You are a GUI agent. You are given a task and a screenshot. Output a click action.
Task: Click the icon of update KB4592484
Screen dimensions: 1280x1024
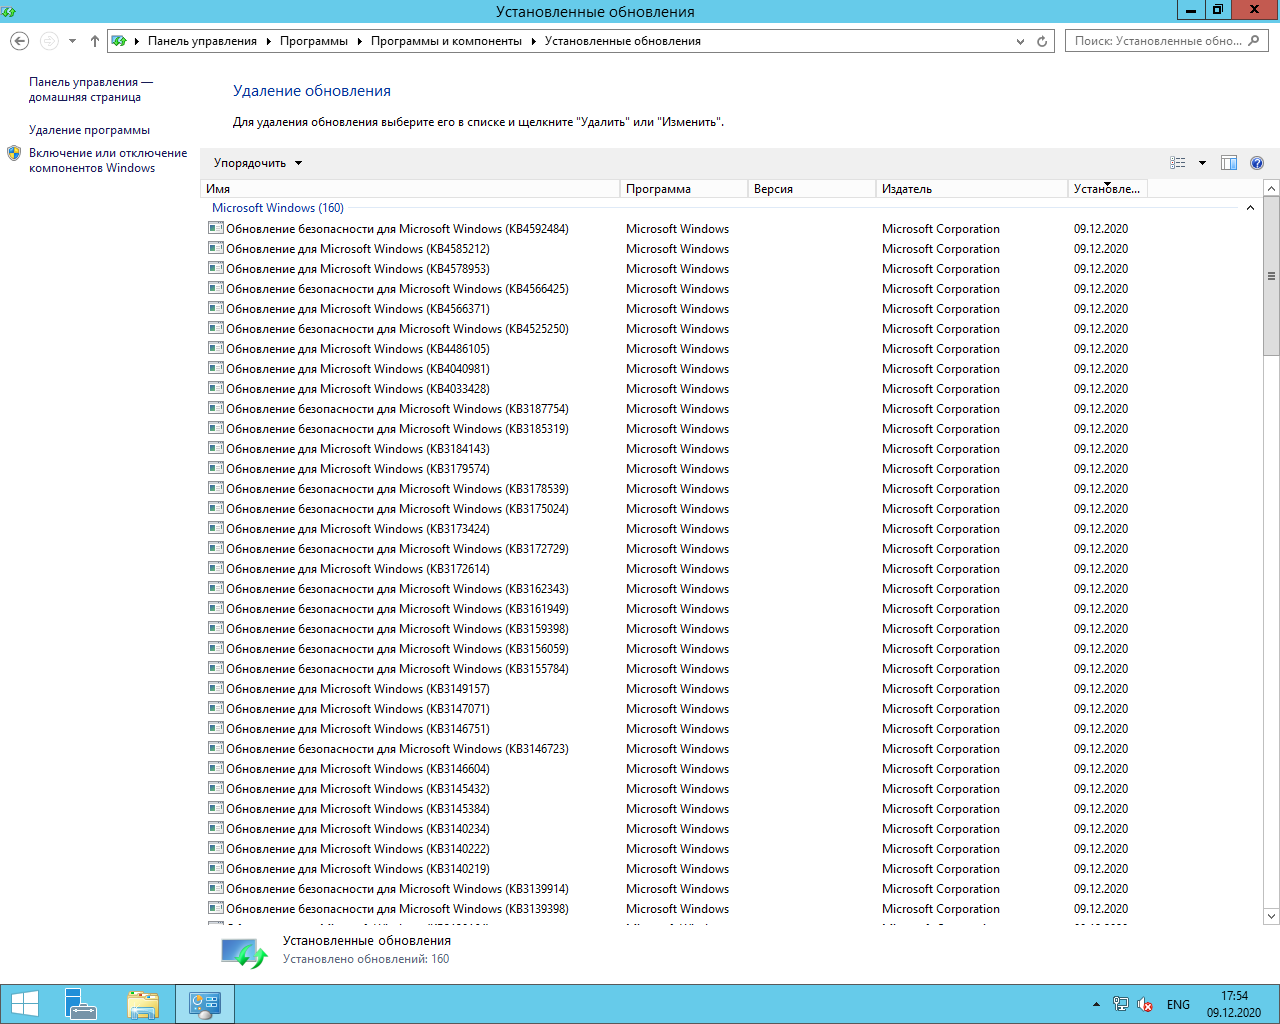(x=215, y=228)
